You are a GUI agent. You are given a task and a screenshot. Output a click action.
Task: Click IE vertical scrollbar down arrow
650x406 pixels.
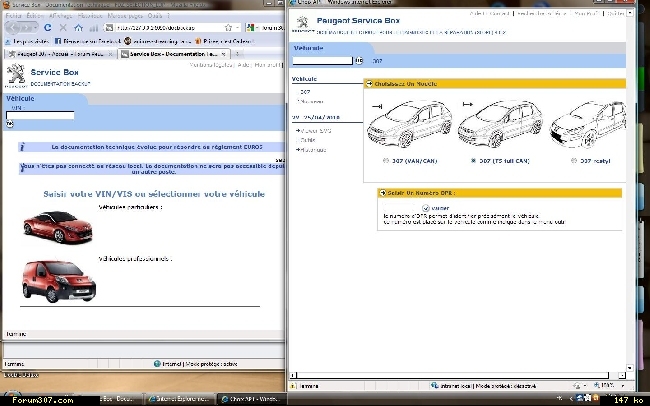pos(630,367)
